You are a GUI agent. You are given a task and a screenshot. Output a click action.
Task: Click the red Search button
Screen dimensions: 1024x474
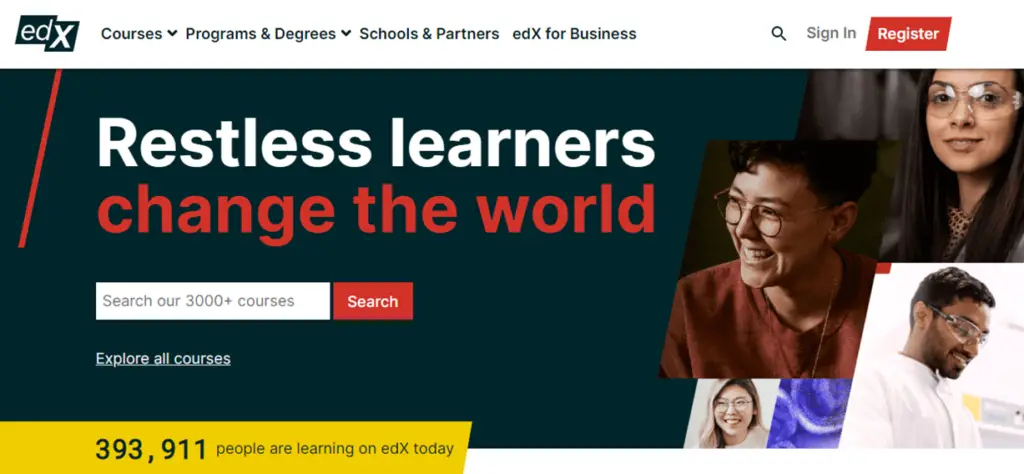[x=373, y=301]
